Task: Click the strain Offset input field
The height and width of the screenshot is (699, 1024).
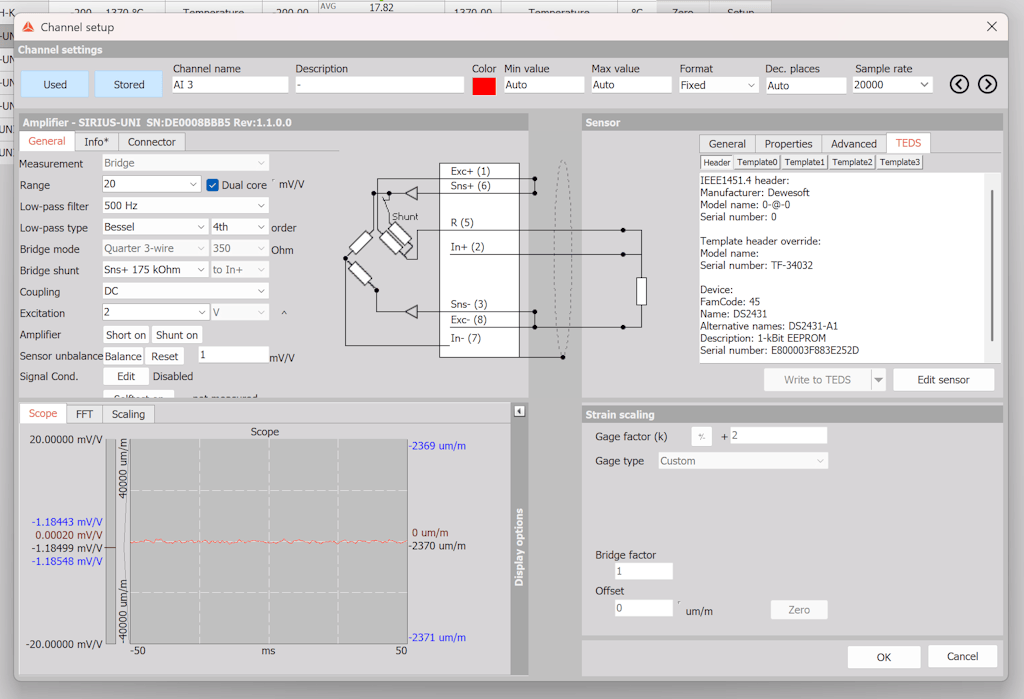Action: [643, 608]
